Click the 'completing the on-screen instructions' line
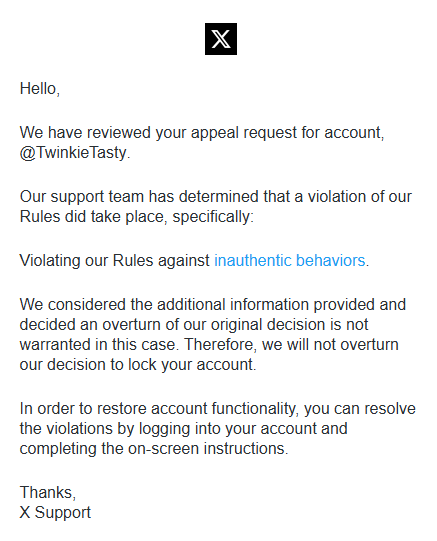The image size is (437, 541). (x=154, y=449)
